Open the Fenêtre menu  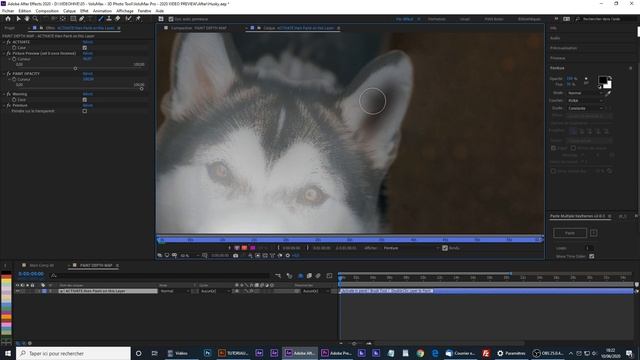[x=144, y=11]
